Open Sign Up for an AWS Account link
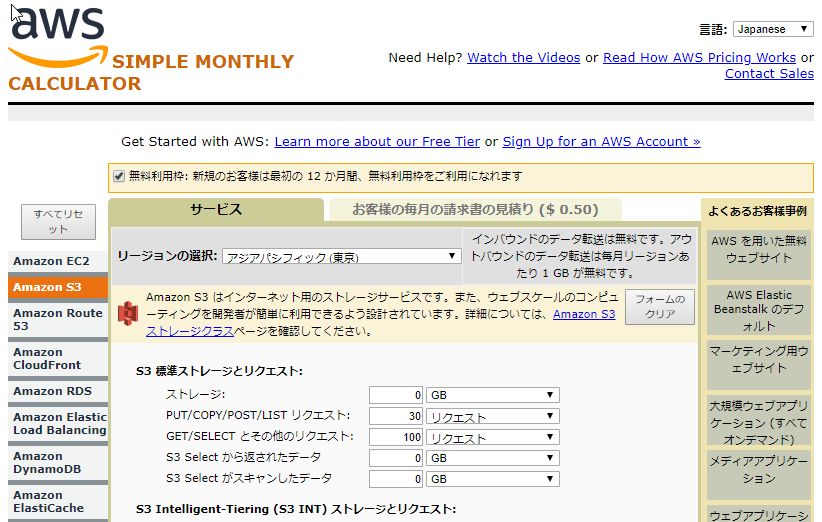 (601, 142)
